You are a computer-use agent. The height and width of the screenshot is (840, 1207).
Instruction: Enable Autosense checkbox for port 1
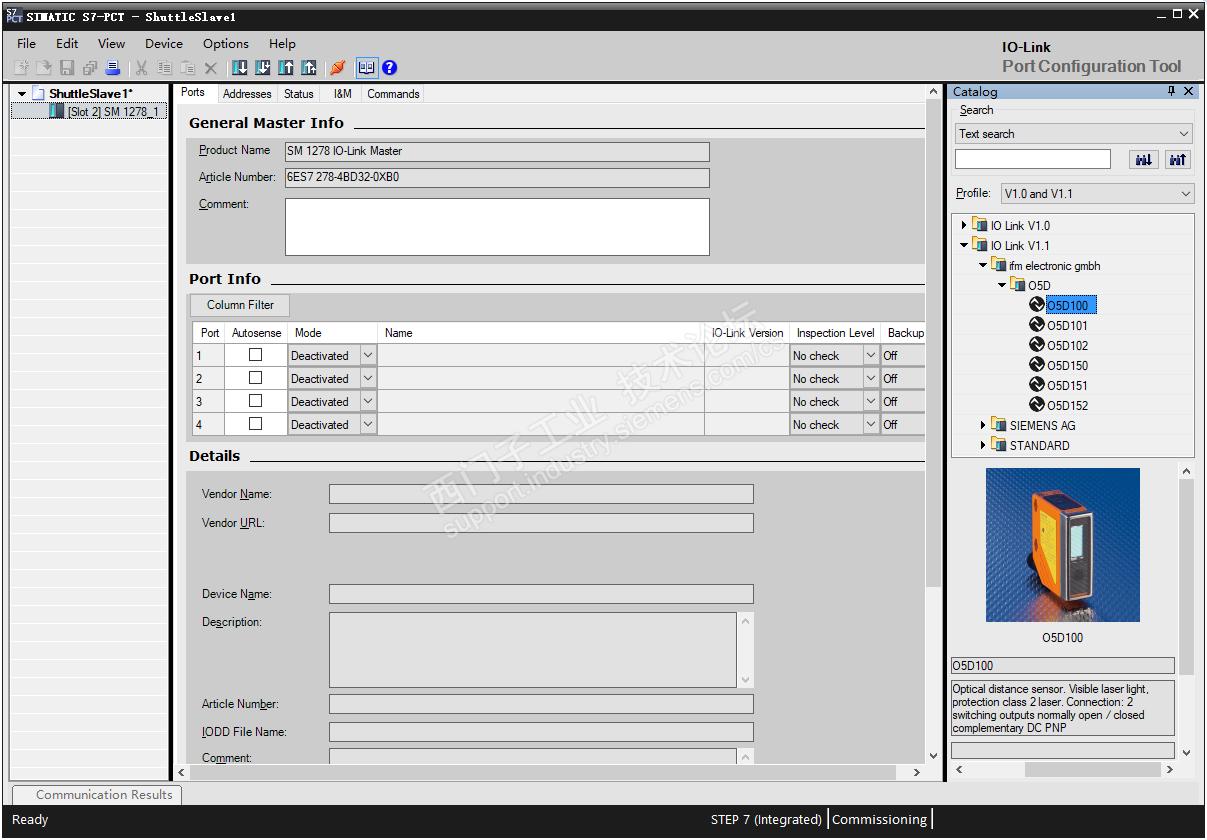[x=255, y=355]
